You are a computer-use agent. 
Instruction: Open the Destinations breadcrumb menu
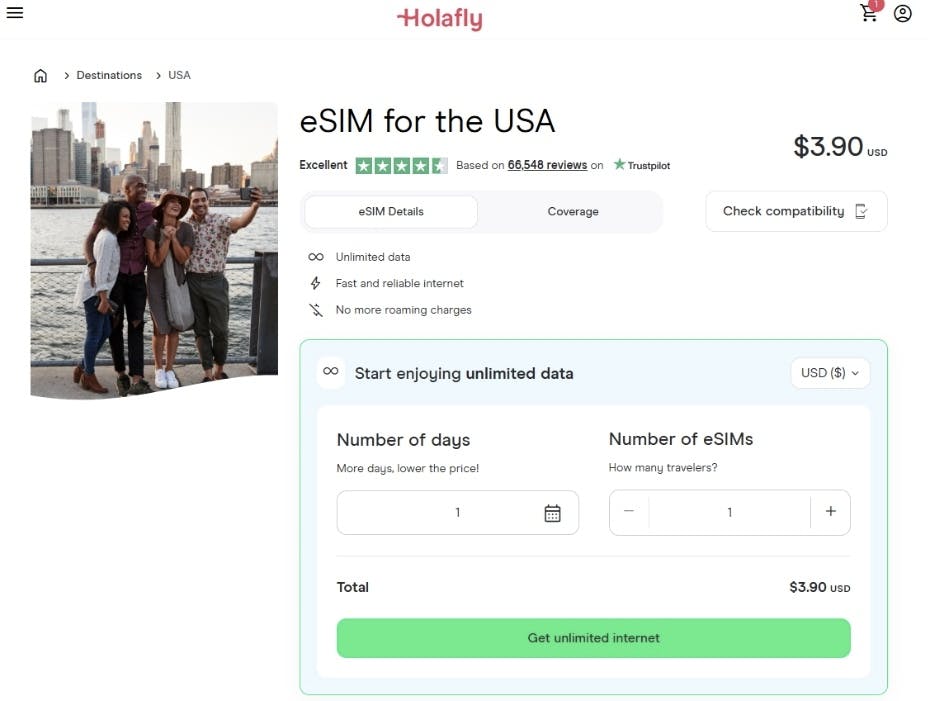pyautogui.click(x=108, y=74)
